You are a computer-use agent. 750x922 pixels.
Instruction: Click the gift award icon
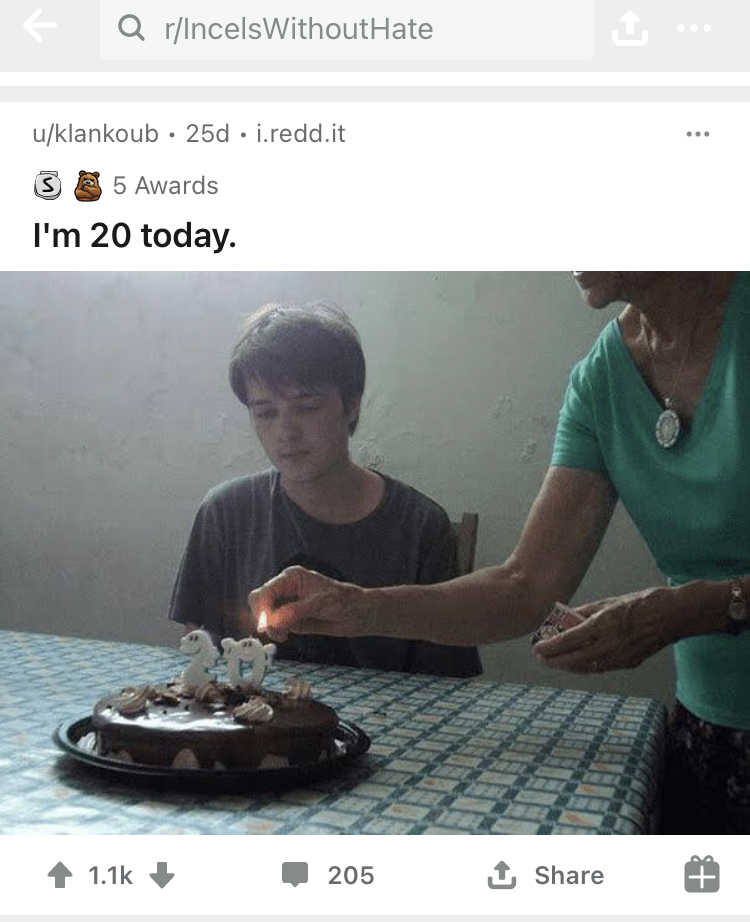pos(702,874)
